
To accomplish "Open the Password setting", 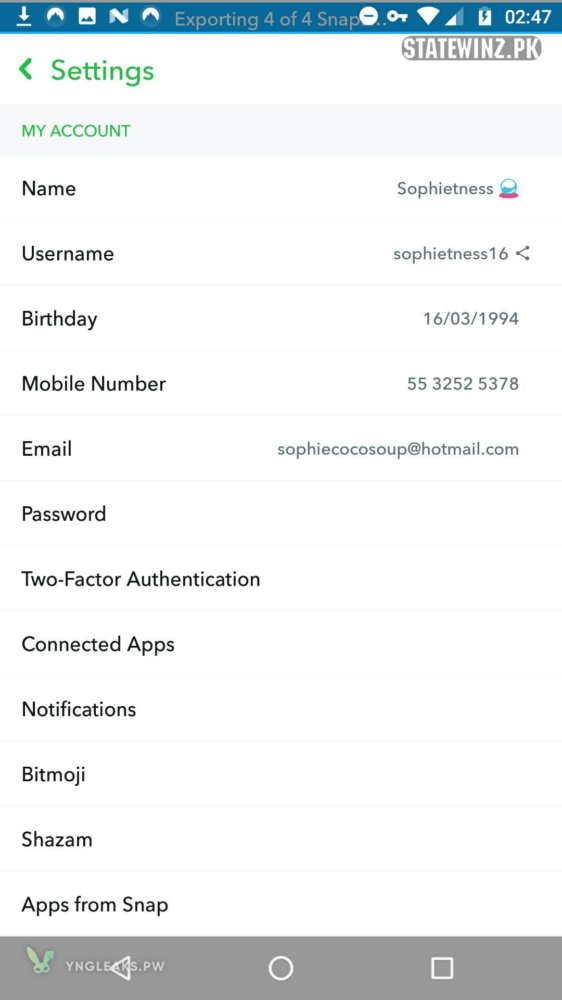I will [281, 513].
